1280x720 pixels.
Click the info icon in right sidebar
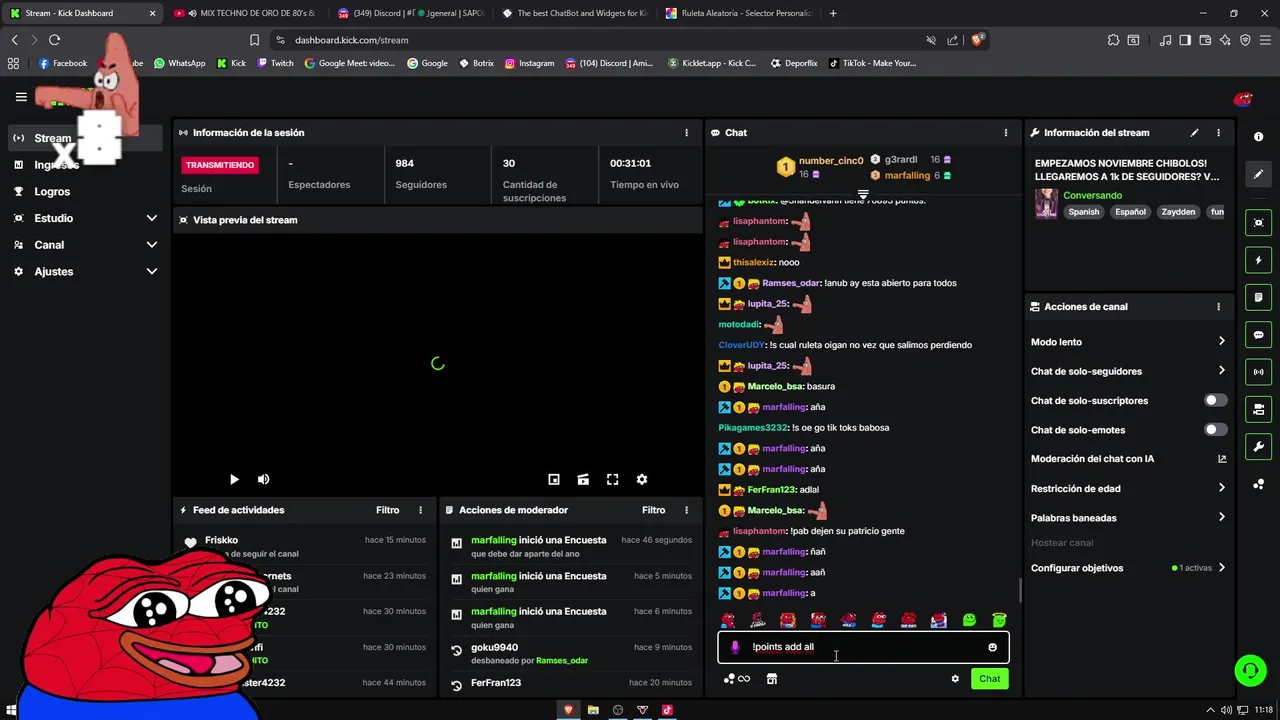(x=1258, y=137)
